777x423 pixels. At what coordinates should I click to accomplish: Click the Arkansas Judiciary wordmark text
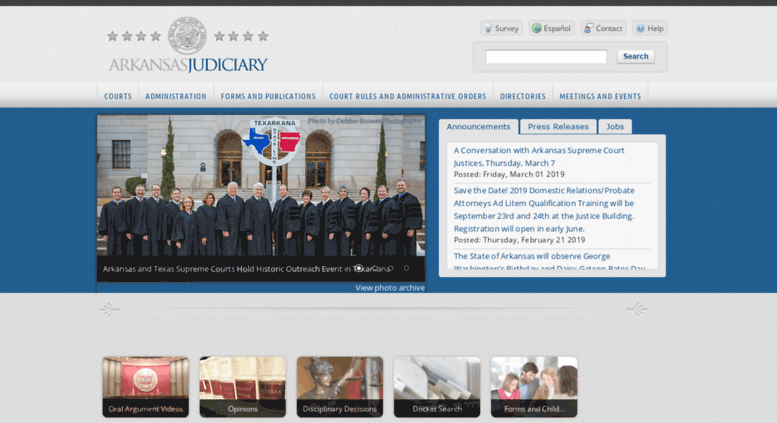point(188,65)
